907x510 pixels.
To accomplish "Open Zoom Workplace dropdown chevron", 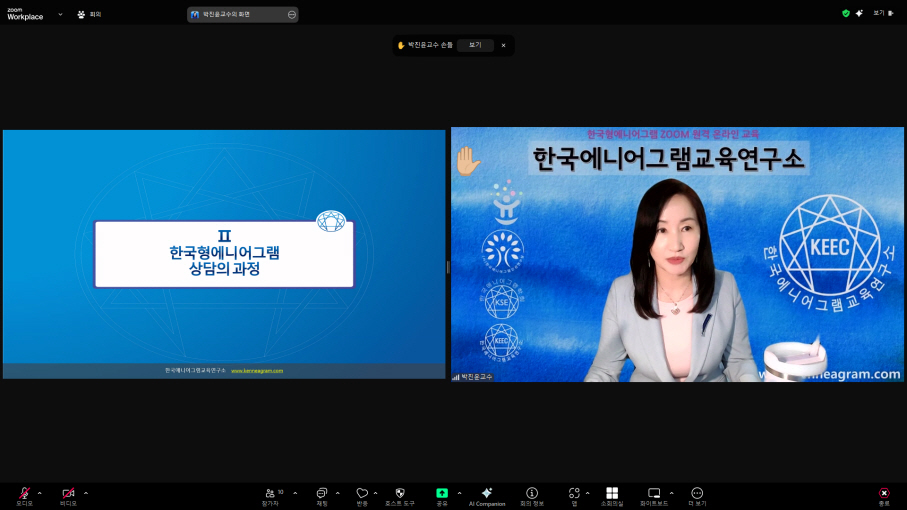I will tap(60, 14).
